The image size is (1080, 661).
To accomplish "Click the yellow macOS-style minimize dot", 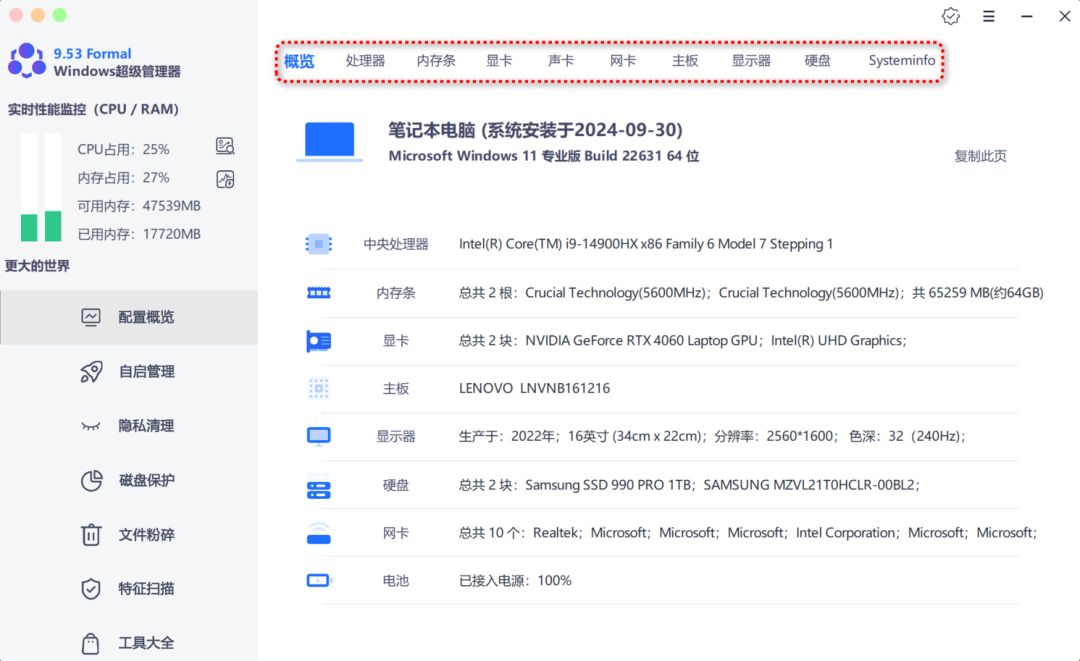I will (x=38, y=15).
